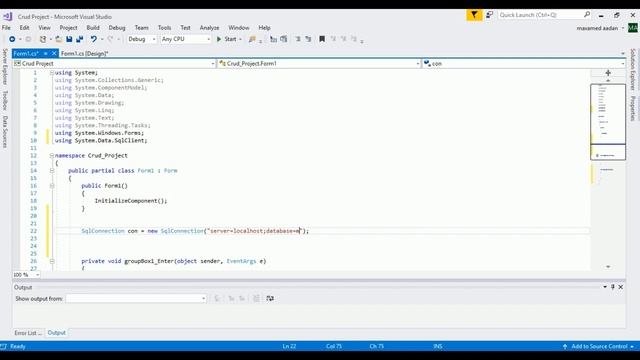Click the Find in Files toolbar icon
Image resolution: width=640 pixels, height=360 pixels.
click(252, 39)
